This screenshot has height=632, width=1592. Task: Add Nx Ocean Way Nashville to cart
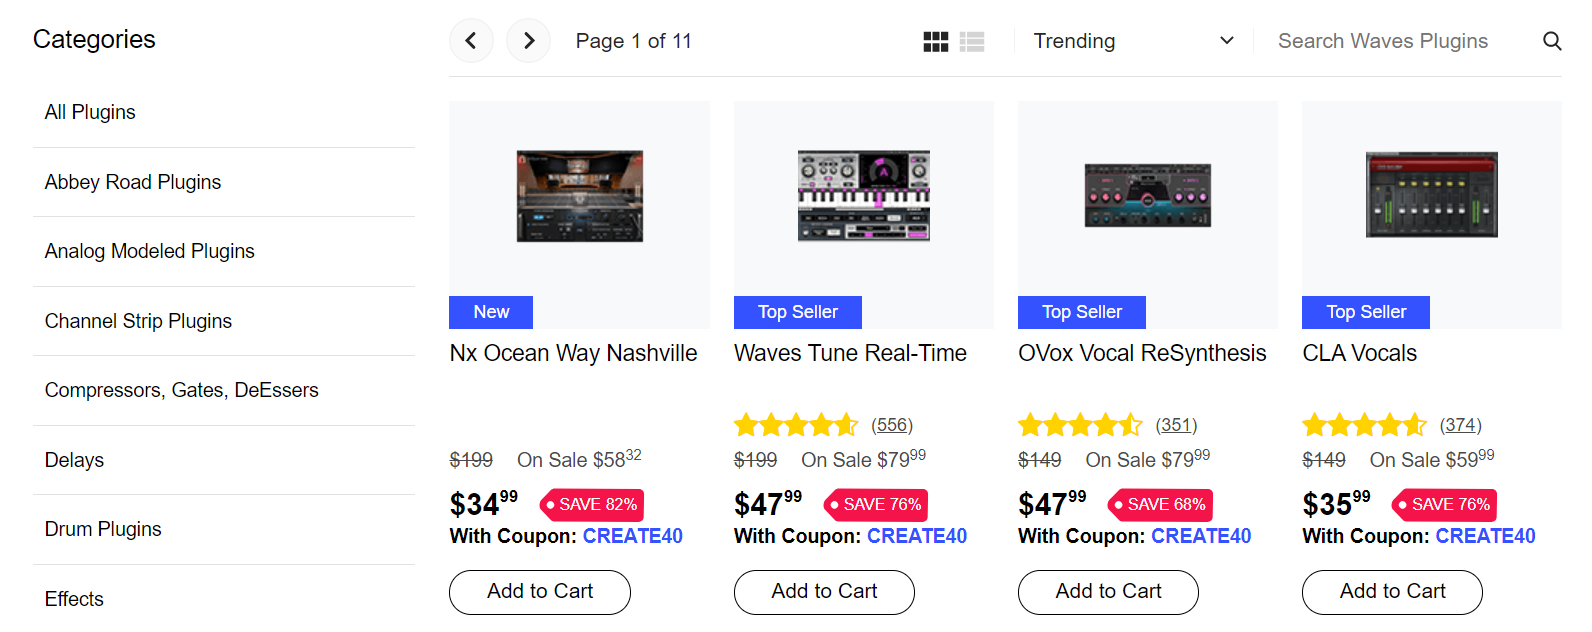tap(539, 592)
